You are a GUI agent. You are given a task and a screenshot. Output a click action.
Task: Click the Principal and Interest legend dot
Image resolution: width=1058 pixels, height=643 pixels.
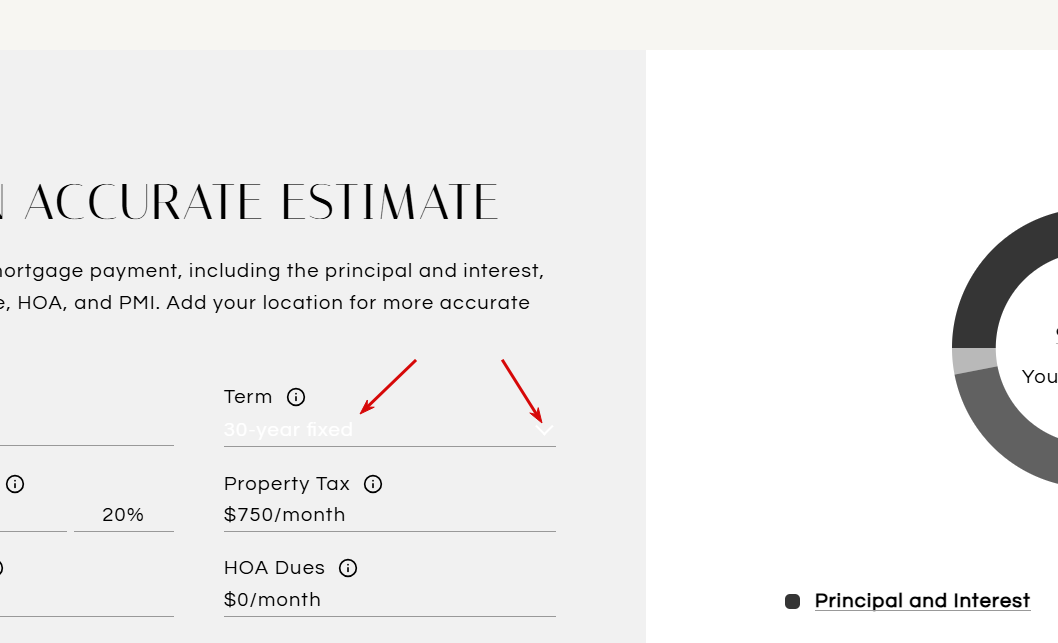point(792,601)
